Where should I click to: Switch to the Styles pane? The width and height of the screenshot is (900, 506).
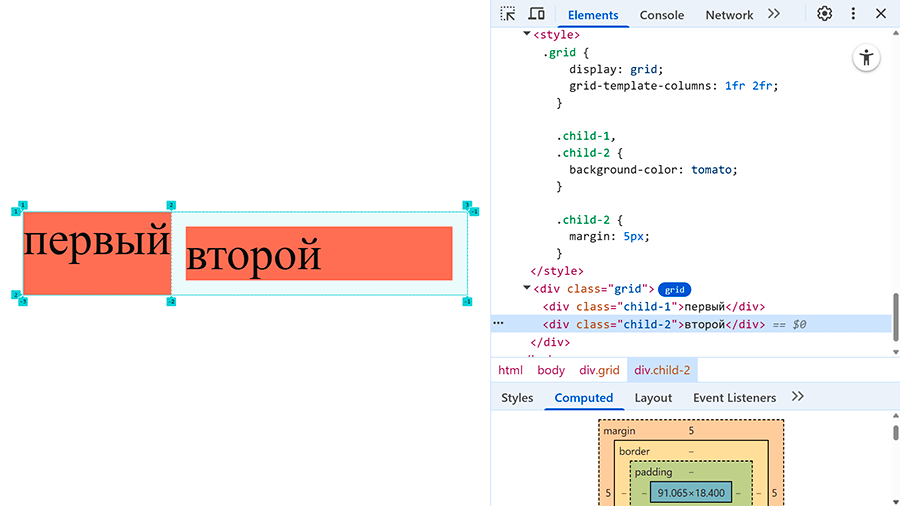point(517,398)
